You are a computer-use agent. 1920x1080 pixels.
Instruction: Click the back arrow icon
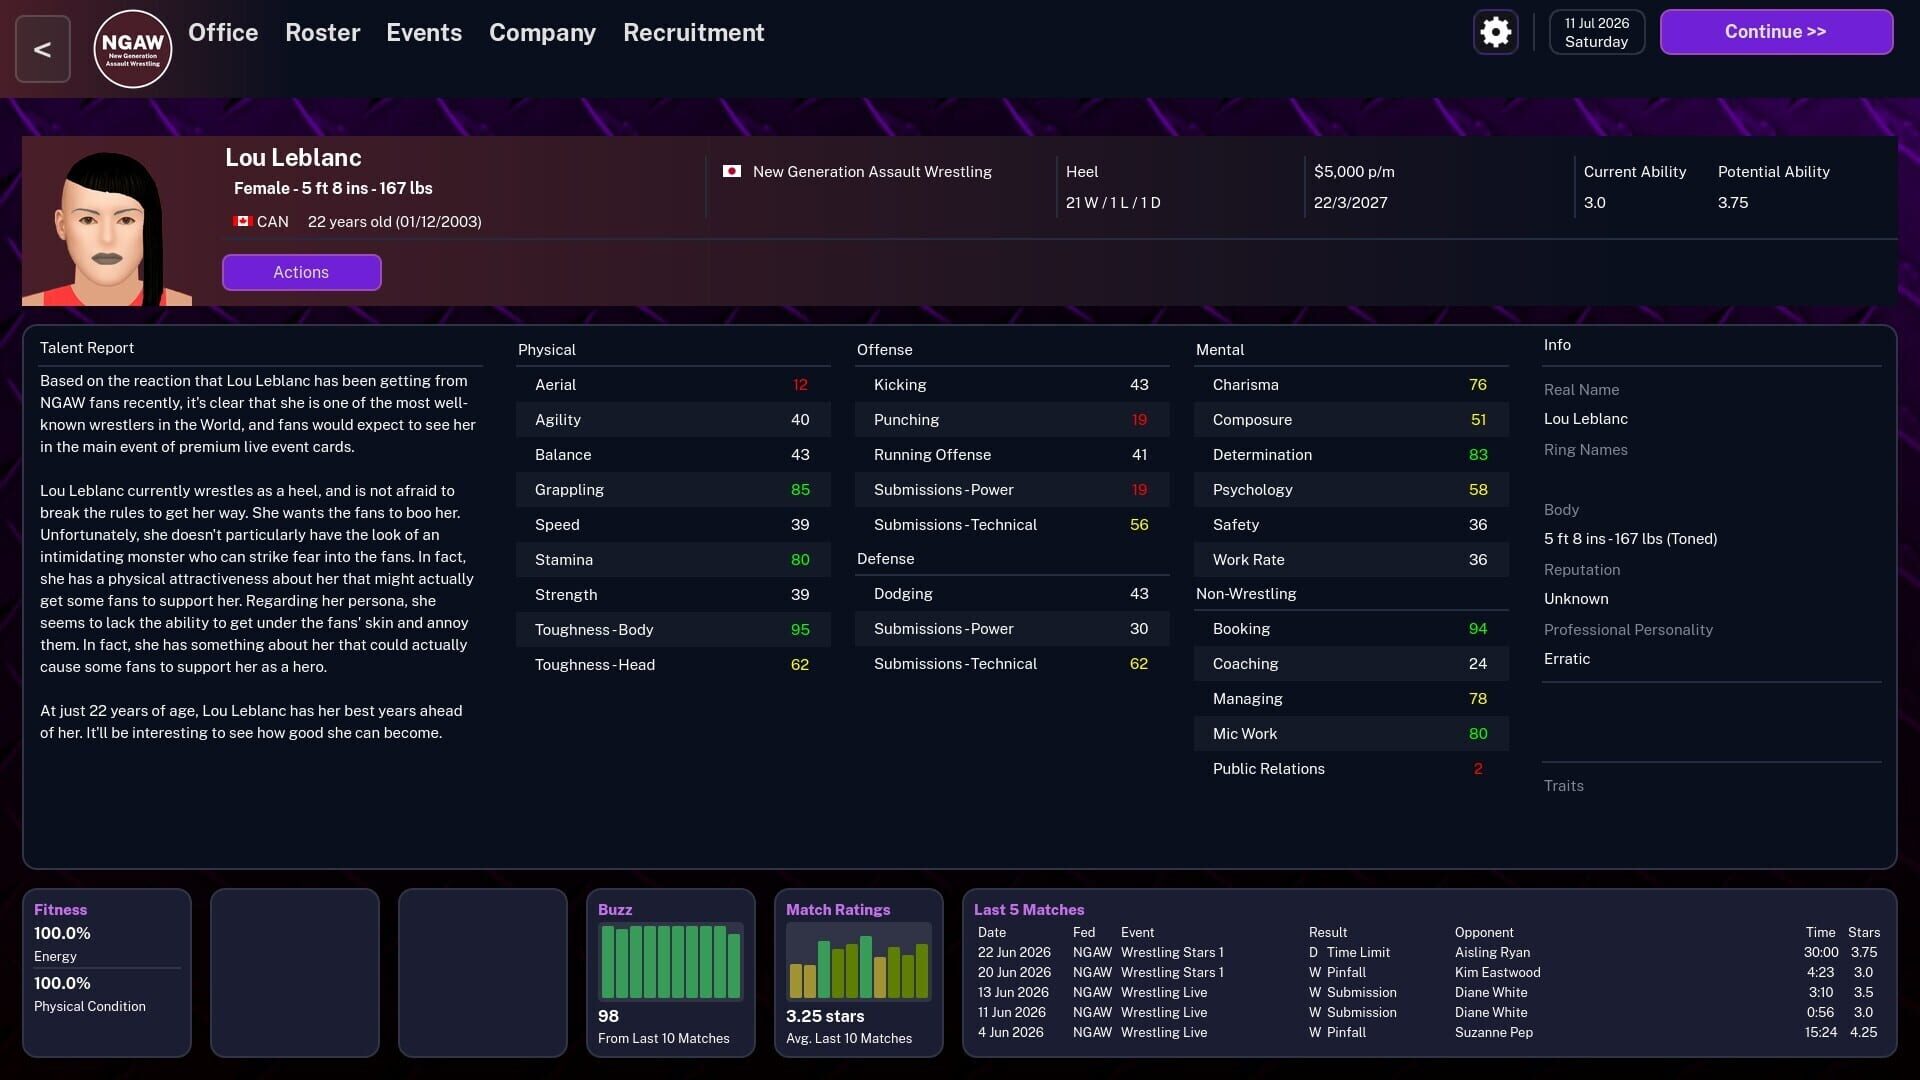[x=42, y=48]
